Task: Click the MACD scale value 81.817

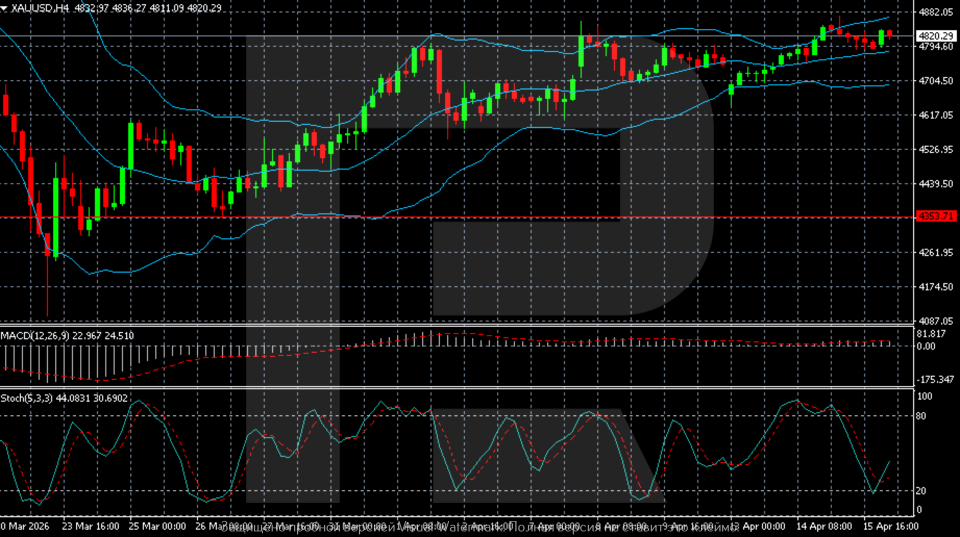Action: [931, 333]
